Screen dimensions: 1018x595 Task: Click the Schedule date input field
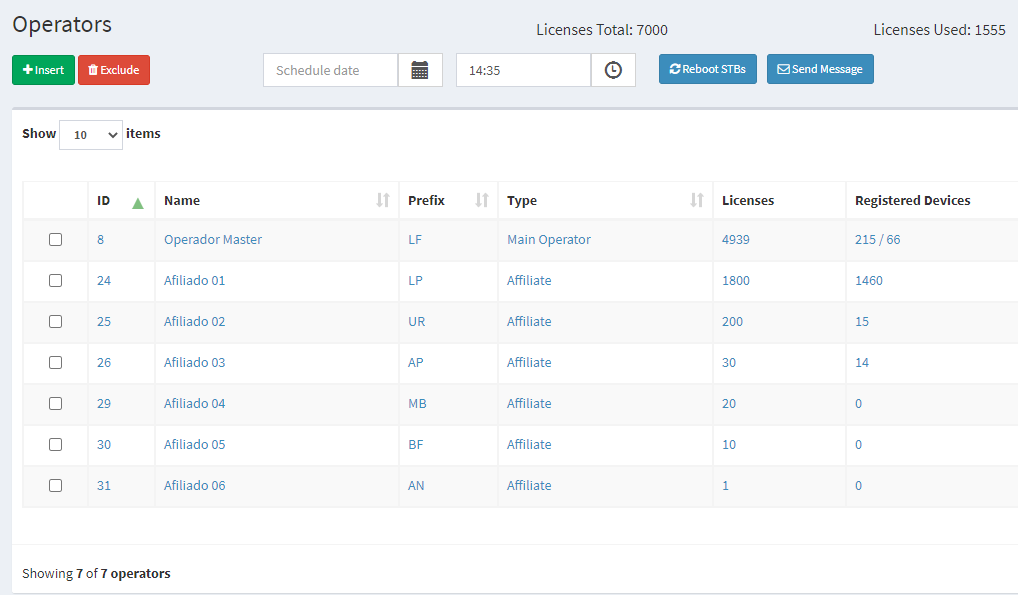(330, 70)
